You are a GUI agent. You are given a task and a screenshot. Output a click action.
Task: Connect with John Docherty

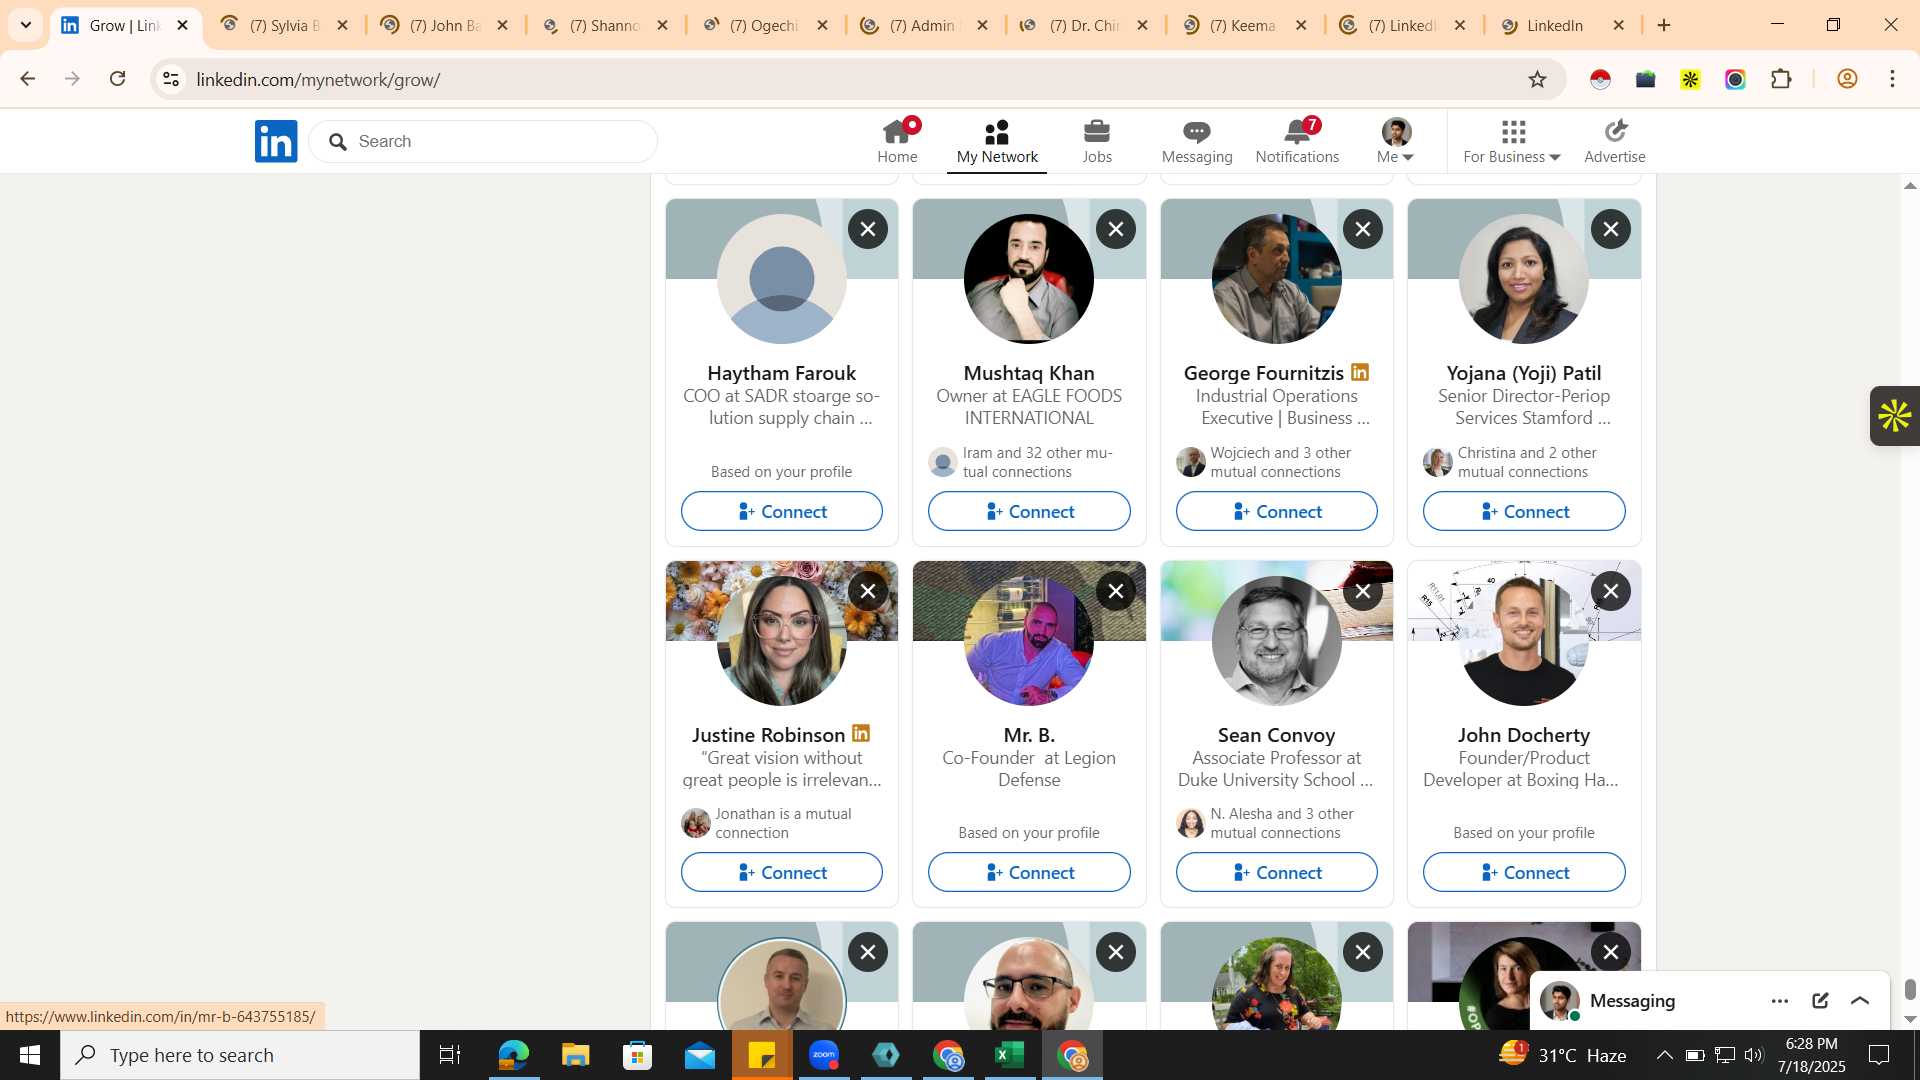(x=1524, y=872)
